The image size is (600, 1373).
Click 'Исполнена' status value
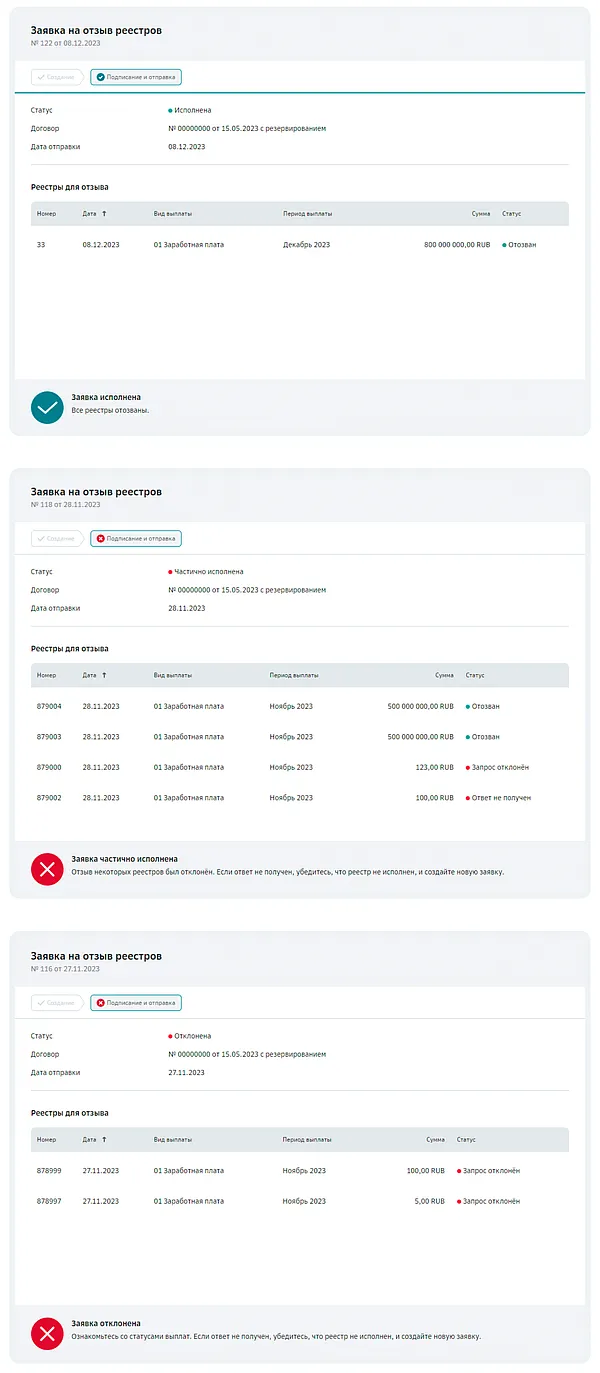click(x=190, y=110)
